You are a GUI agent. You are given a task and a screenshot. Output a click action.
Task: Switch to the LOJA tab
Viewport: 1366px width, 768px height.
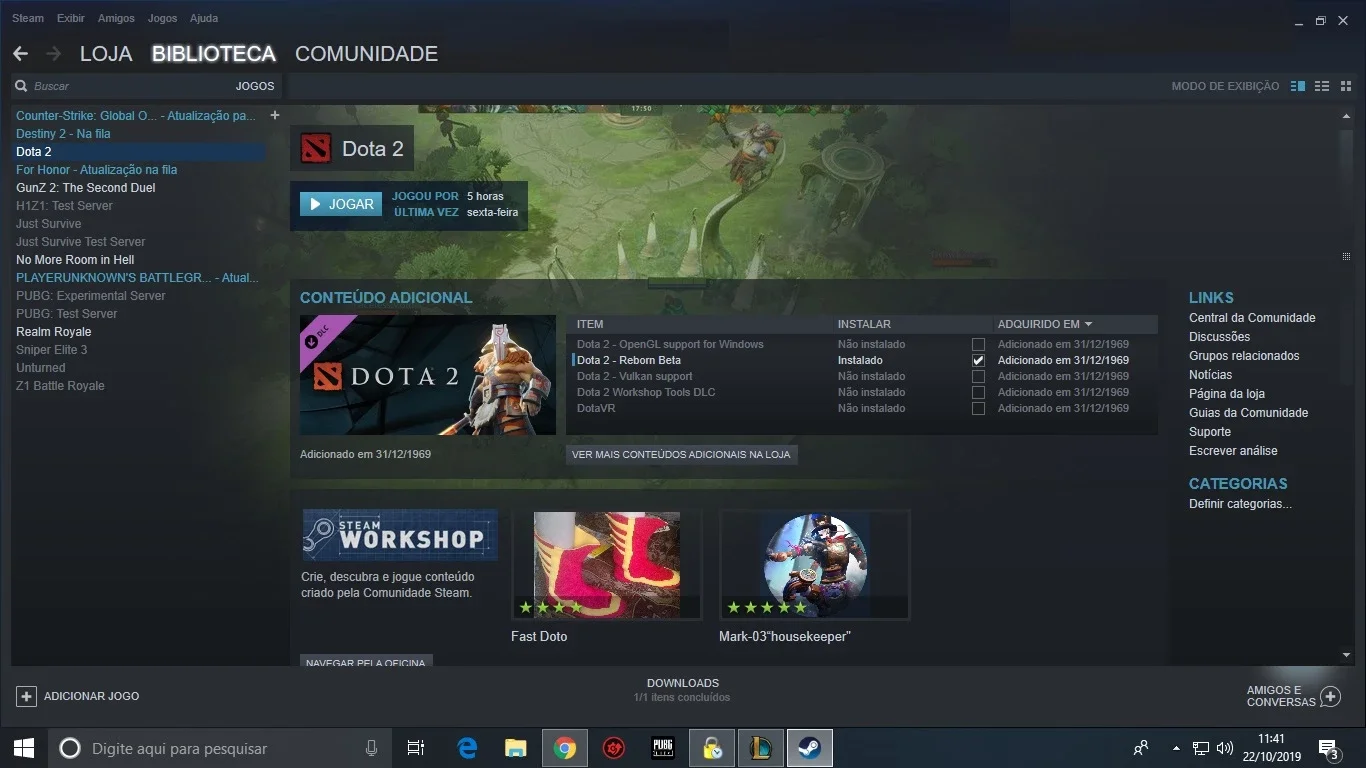pos(106,54)
